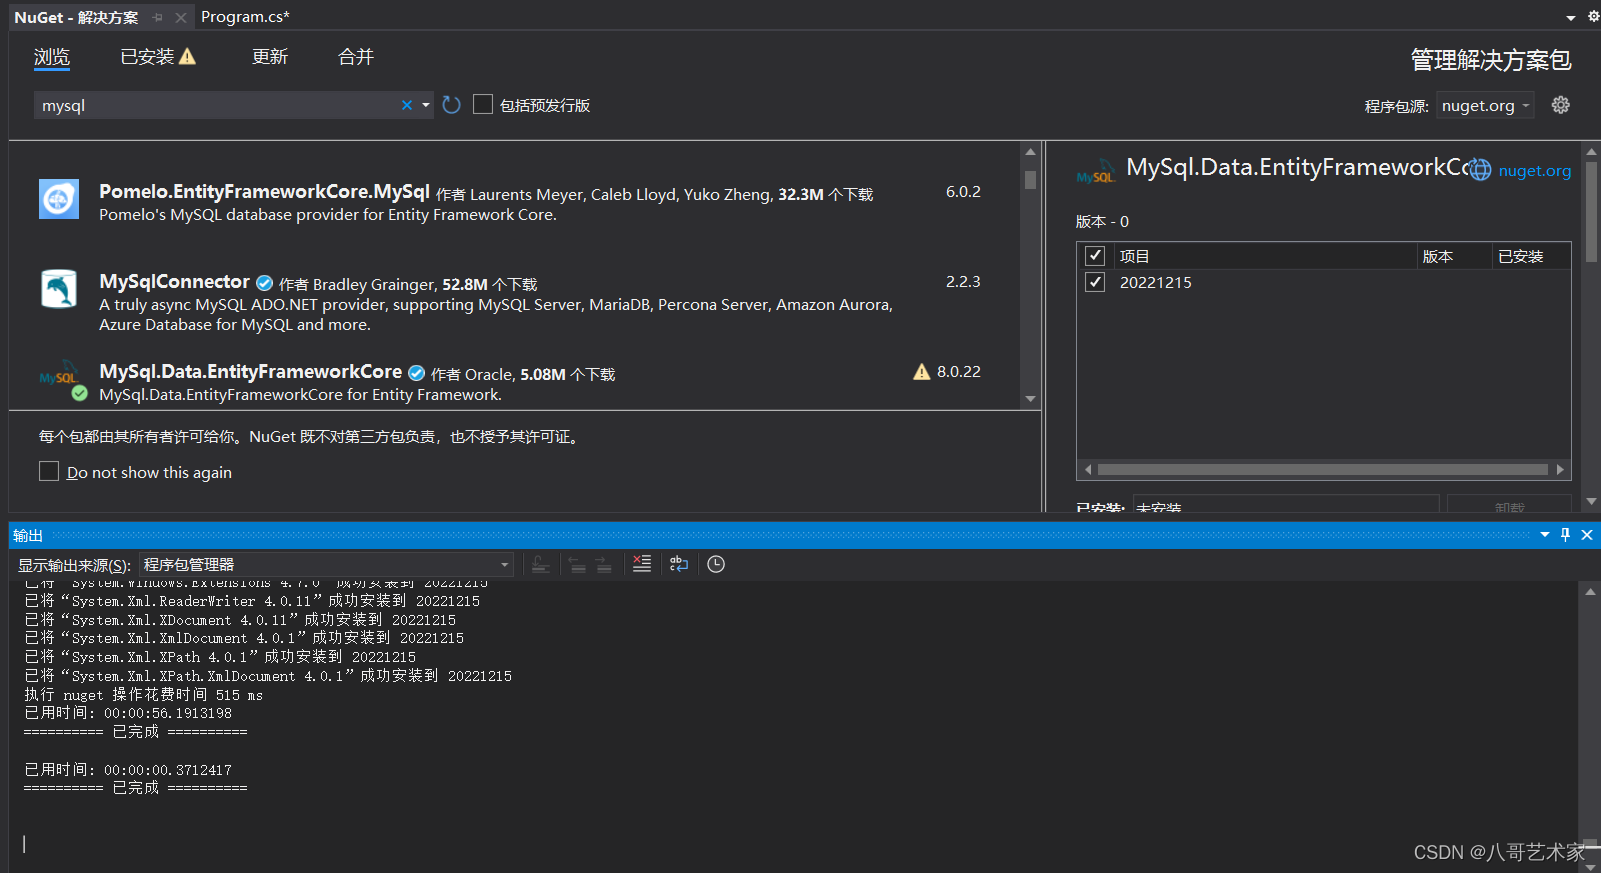This screenshot has height=873, width=1601.
Task: Refresh the NuGet package search results
Action: point(452,105)
